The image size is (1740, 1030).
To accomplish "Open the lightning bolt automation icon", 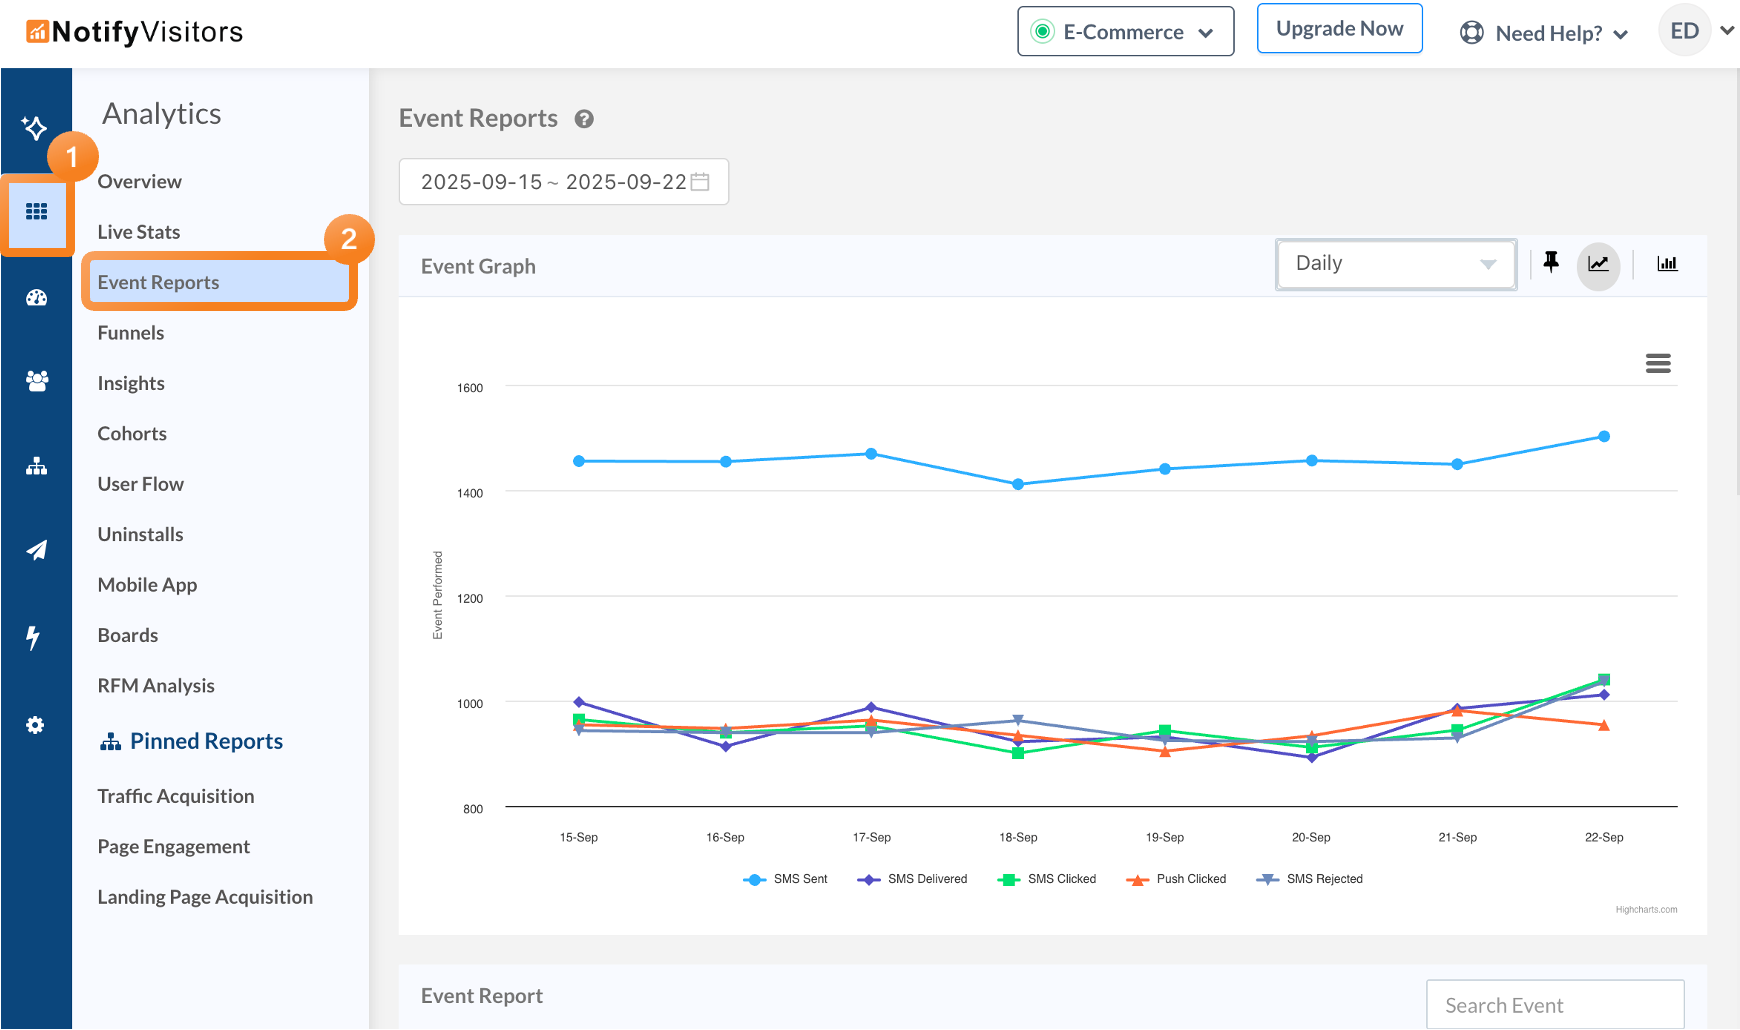I will point(34,637).
